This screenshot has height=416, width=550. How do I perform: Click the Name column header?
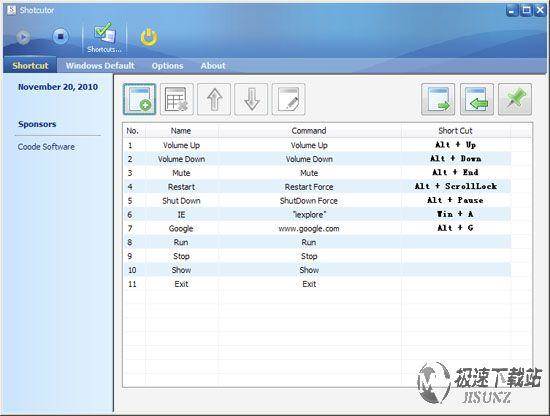181,131
